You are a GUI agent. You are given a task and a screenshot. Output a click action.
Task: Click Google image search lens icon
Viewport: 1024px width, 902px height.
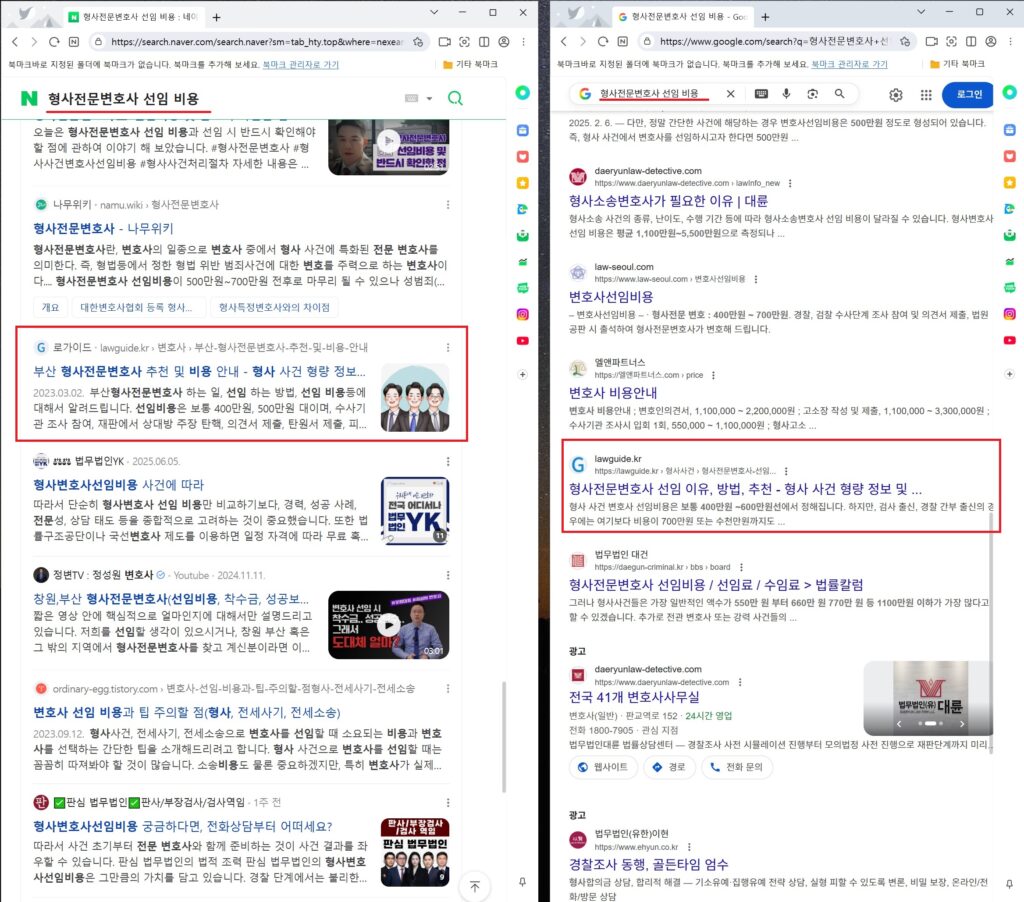[812, 94]
